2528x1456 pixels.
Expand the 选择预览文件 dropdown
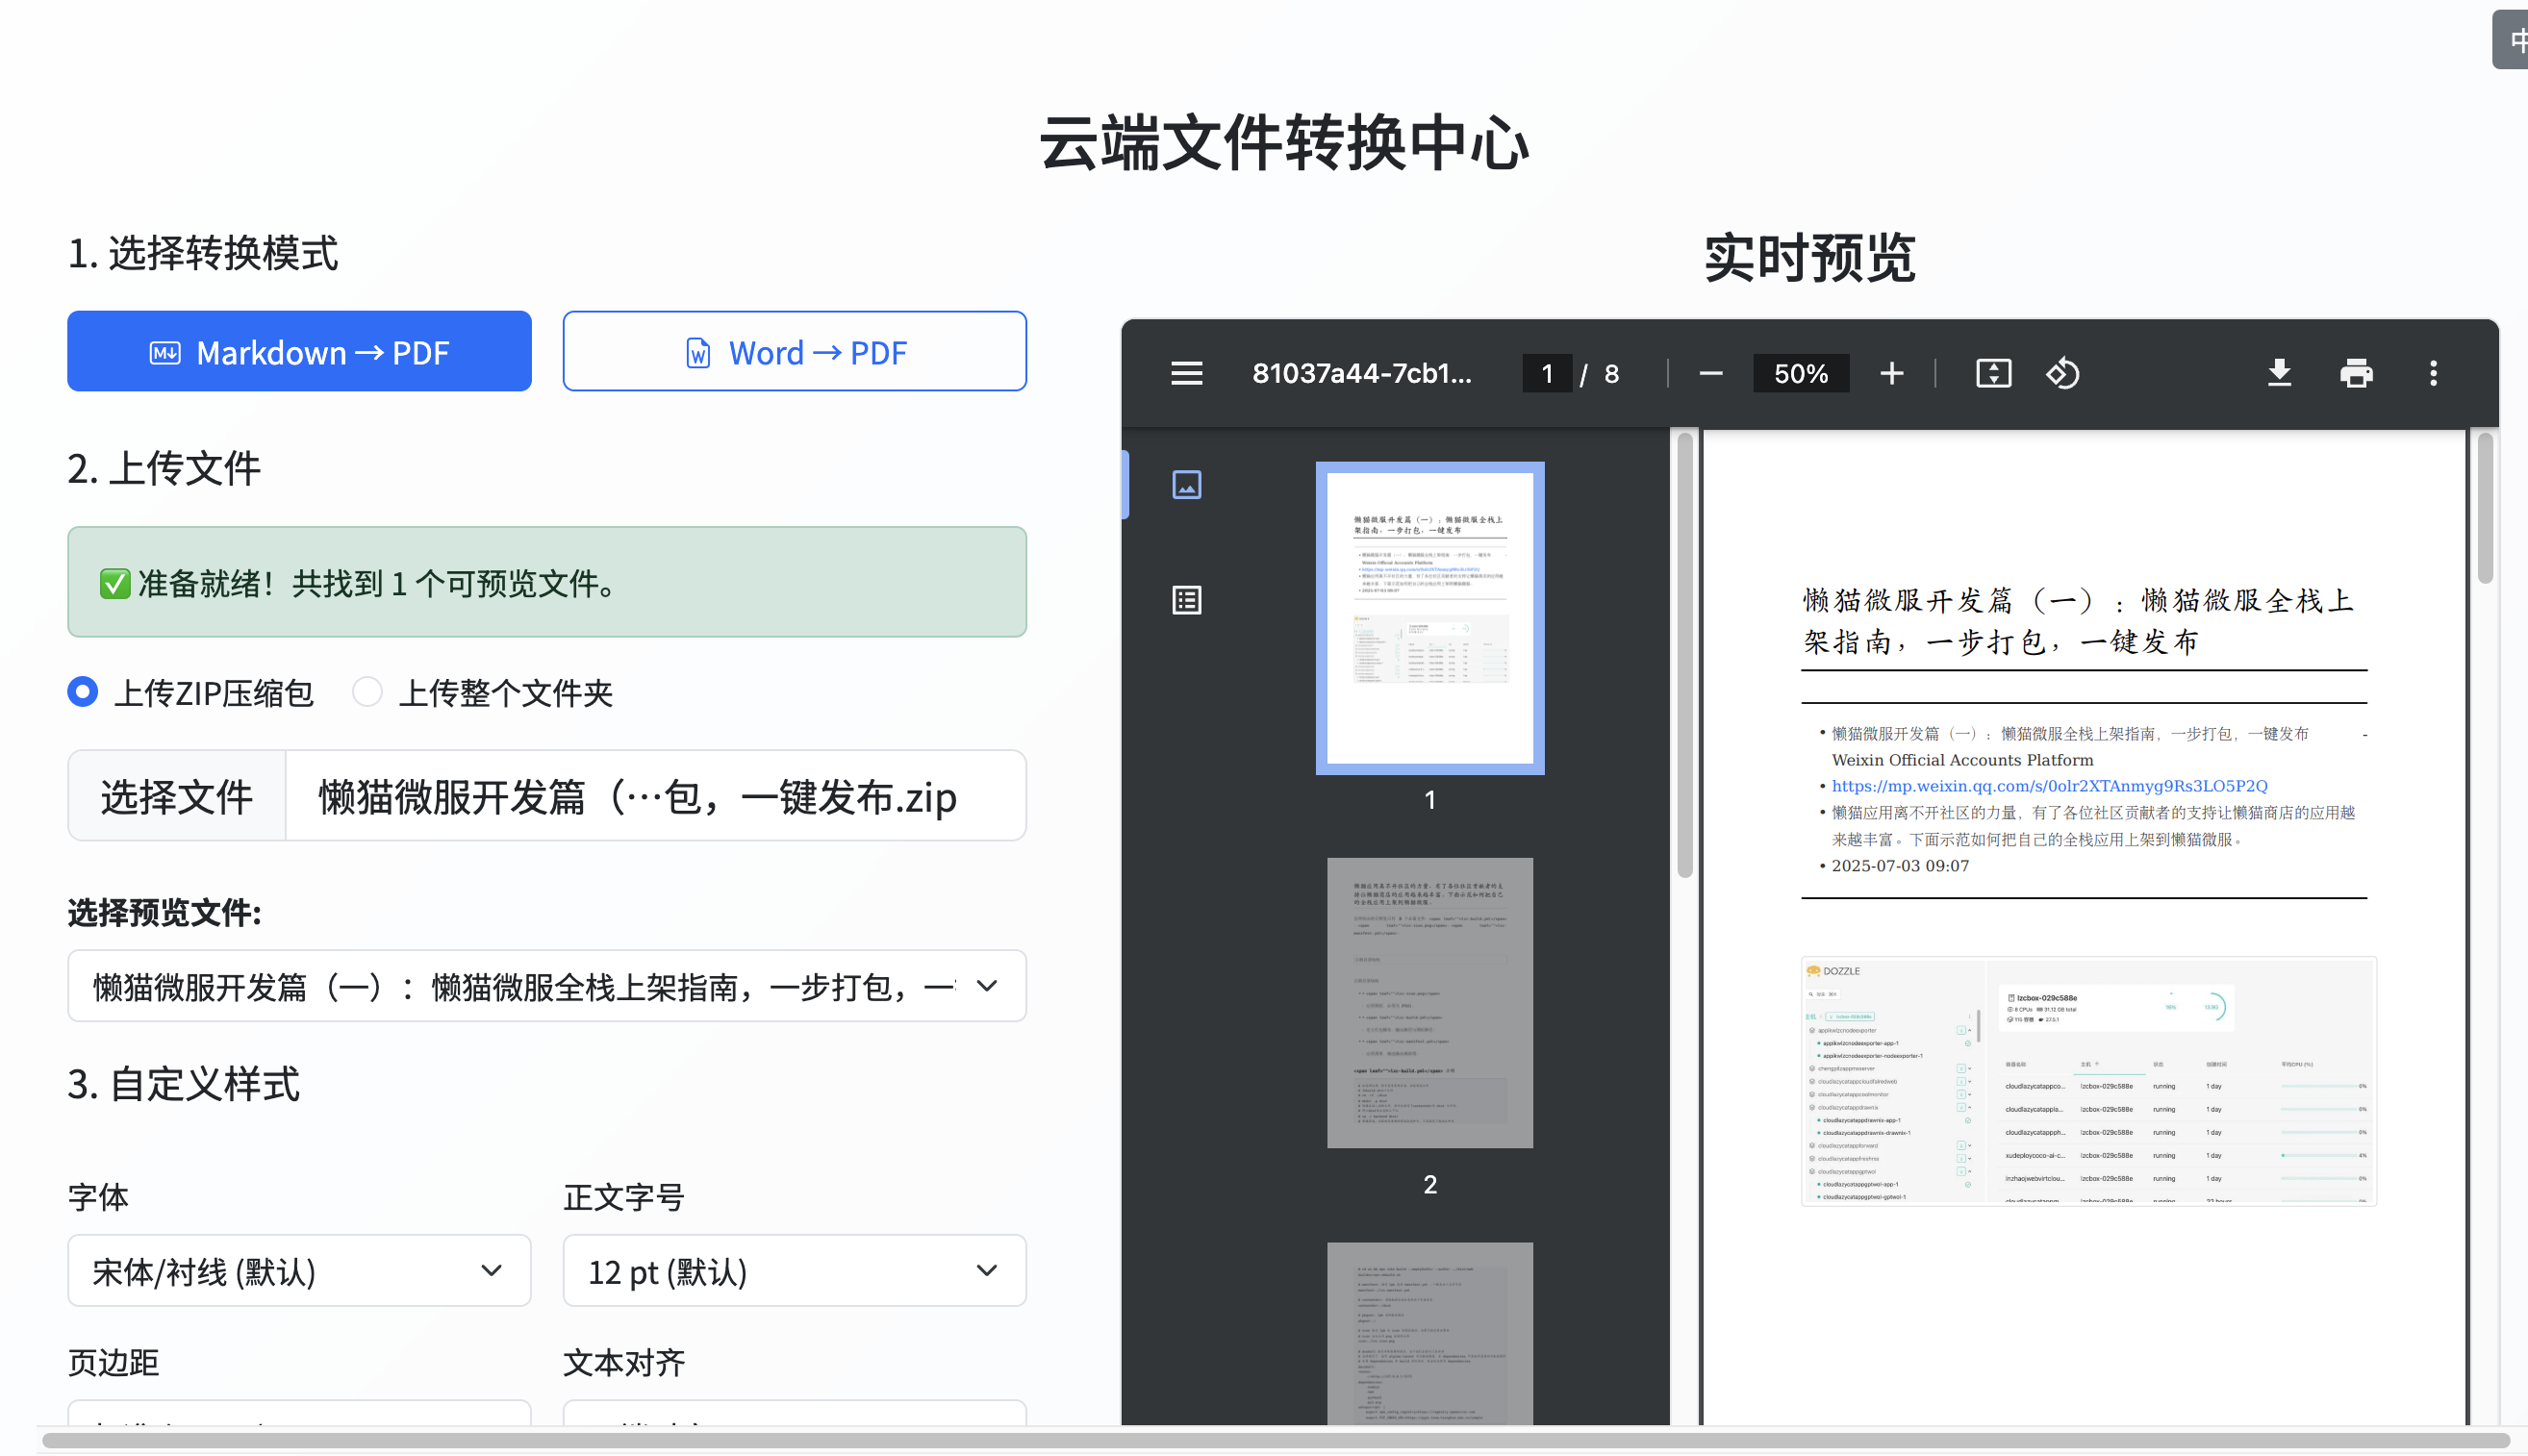click(x=547, y=986)
